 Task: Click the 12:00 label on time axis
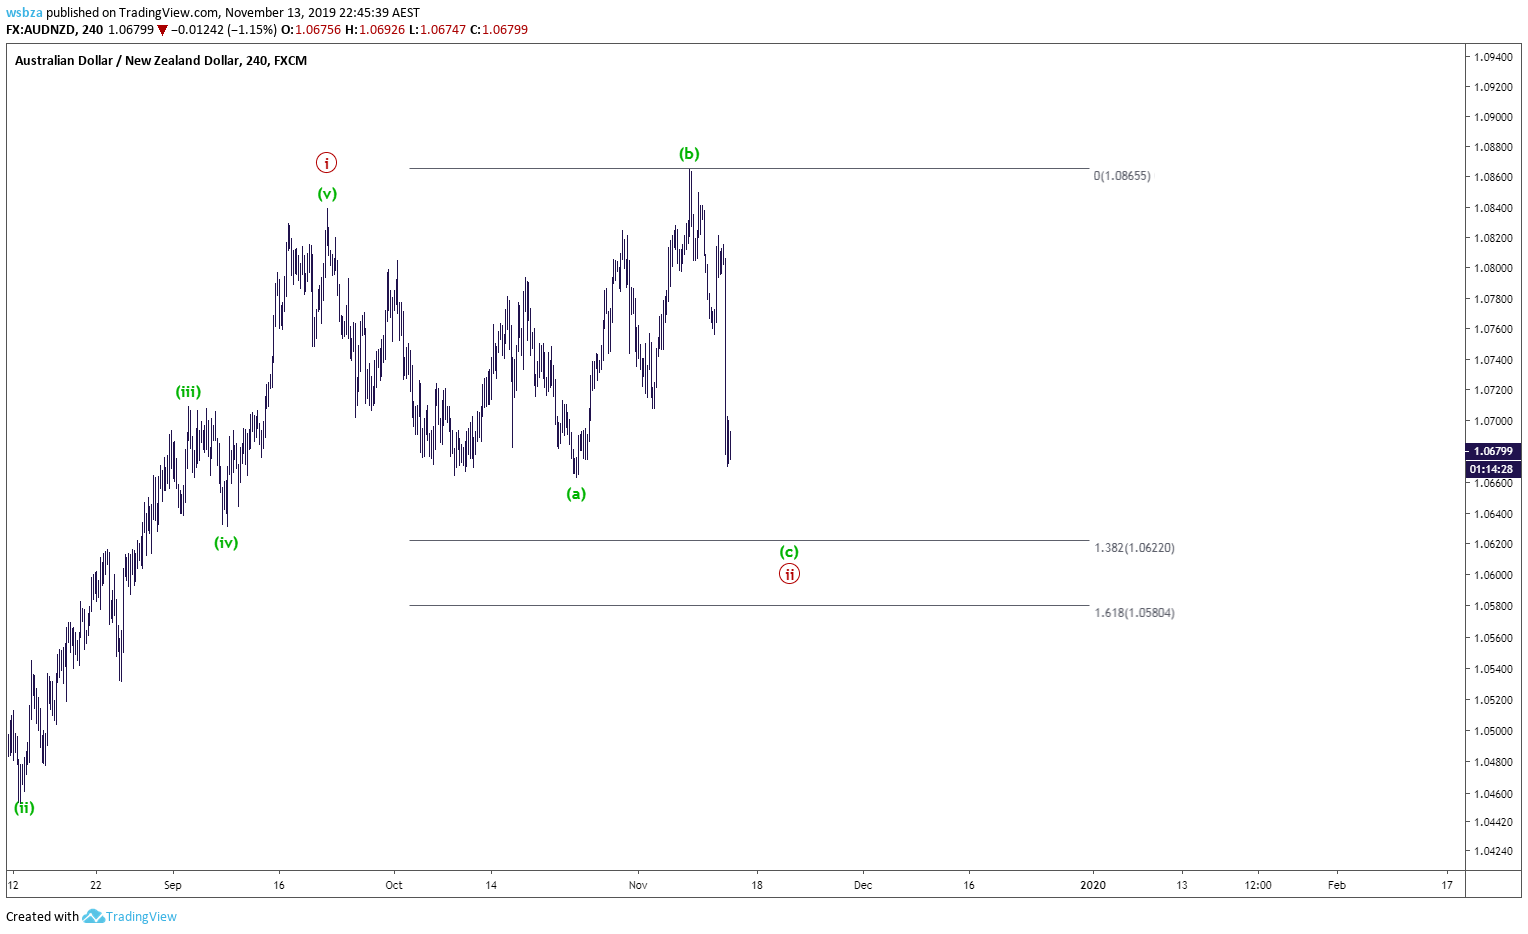(x=1258, y=885)
